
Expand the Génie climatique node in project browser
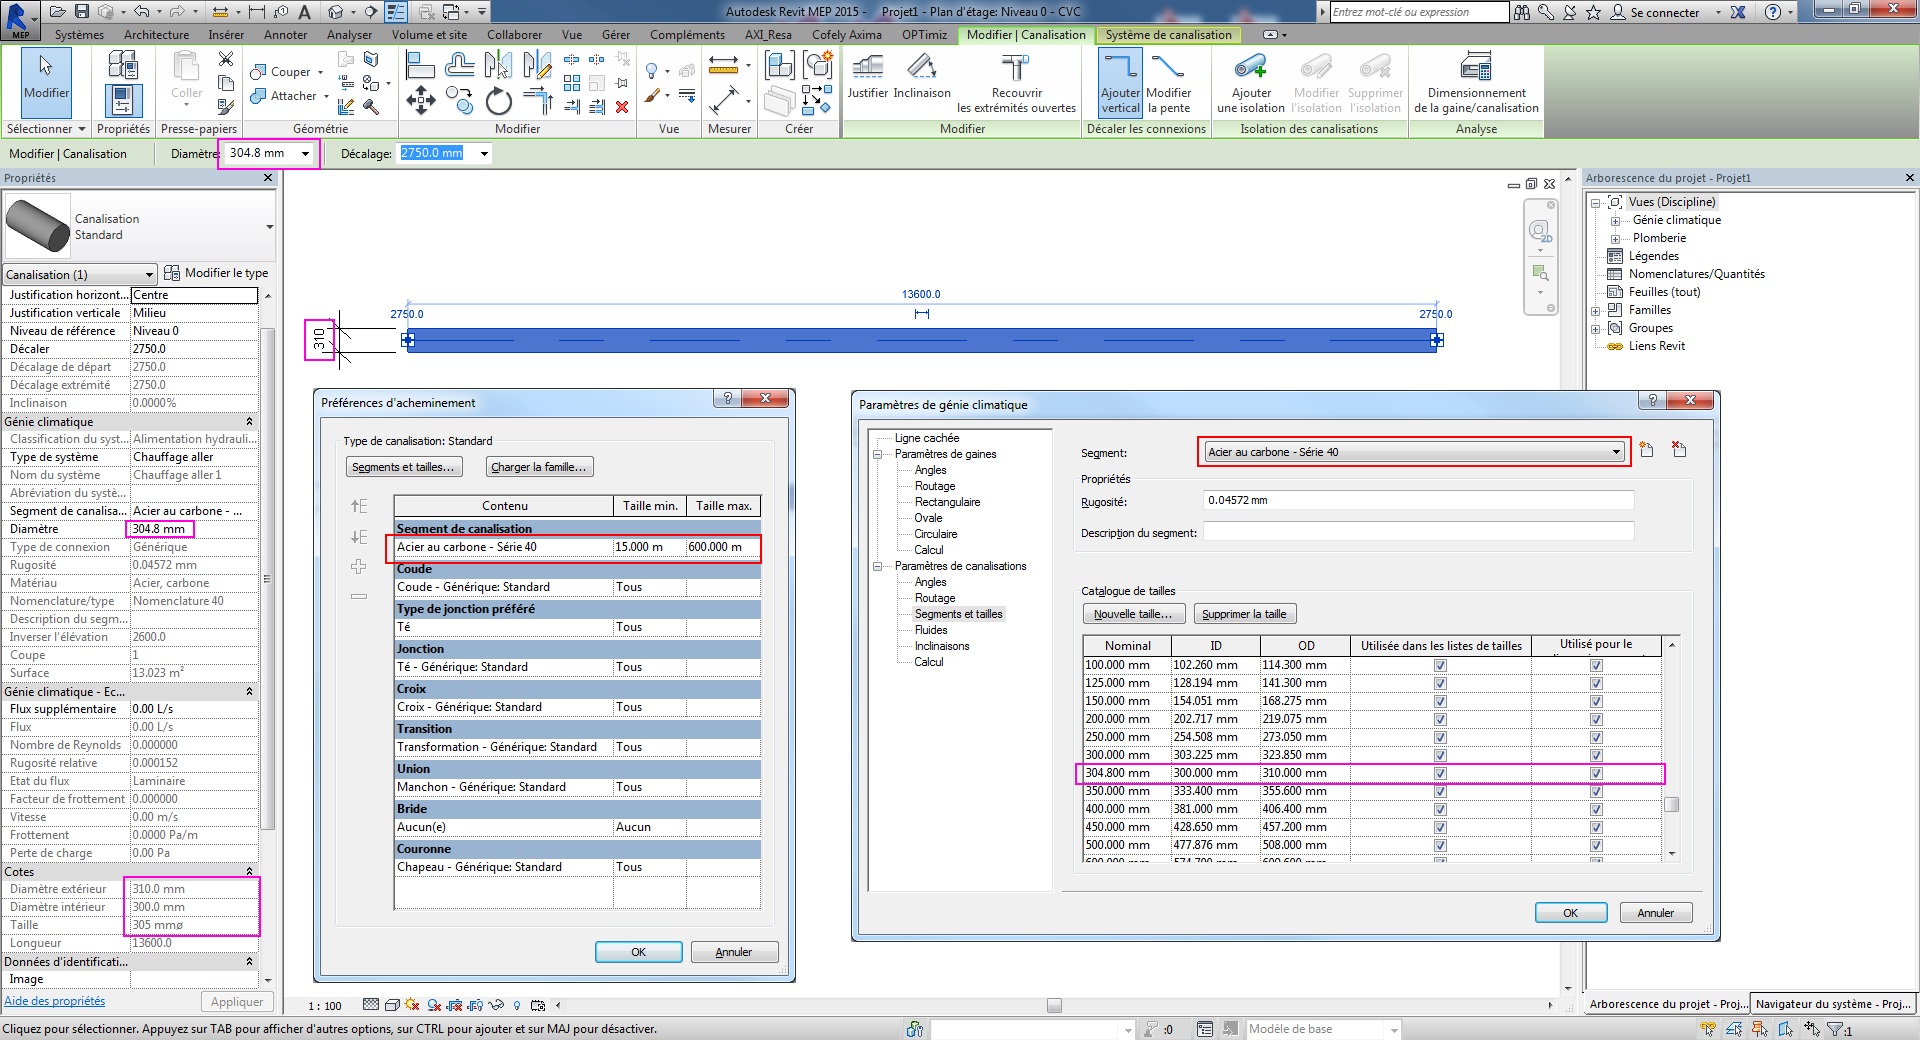pyautogui.click(x=1615, y=220)
